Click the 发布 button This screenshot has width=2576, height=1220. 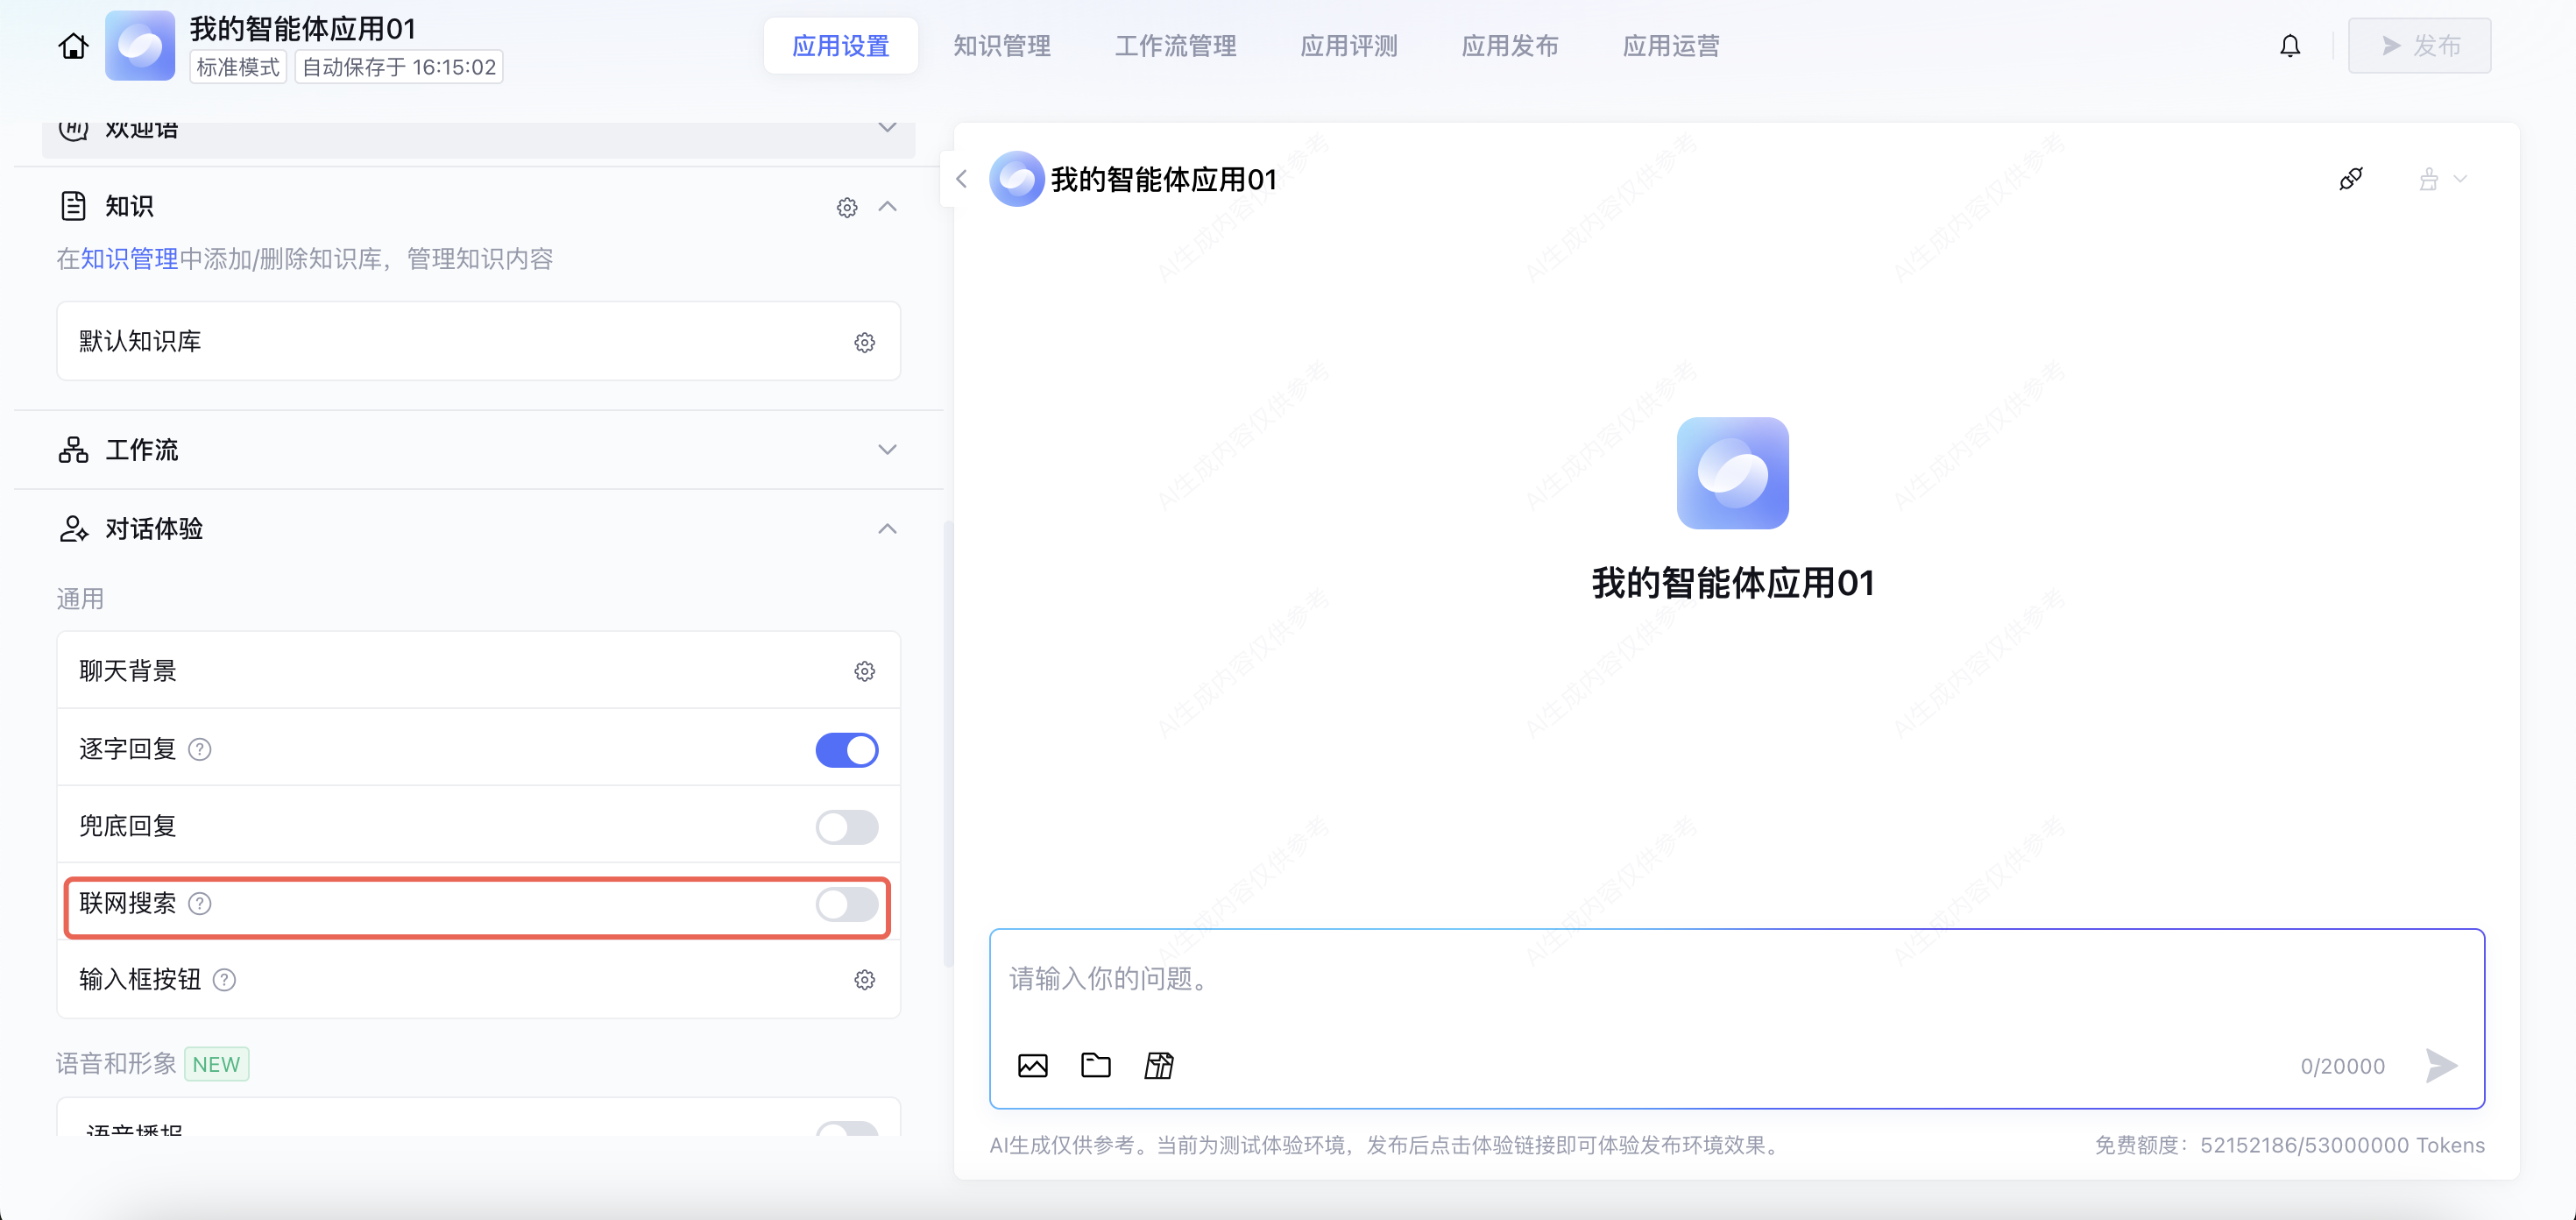pos(2418,46)
